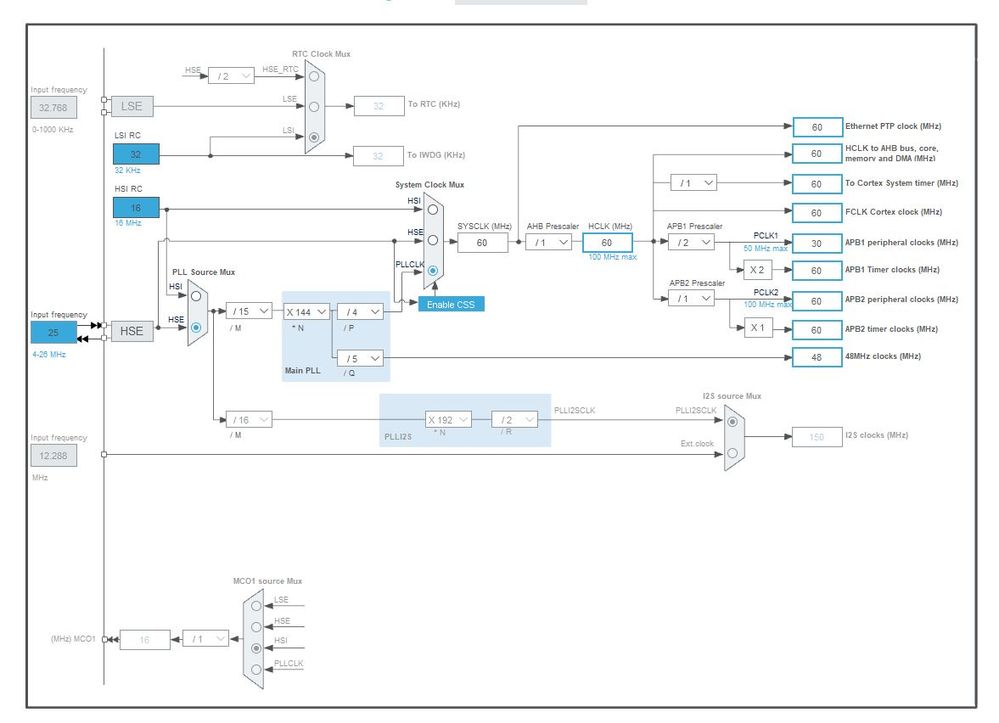999x723 pixels.
Task: Click the HSE oscillator block
Action: tap(132, 331)
